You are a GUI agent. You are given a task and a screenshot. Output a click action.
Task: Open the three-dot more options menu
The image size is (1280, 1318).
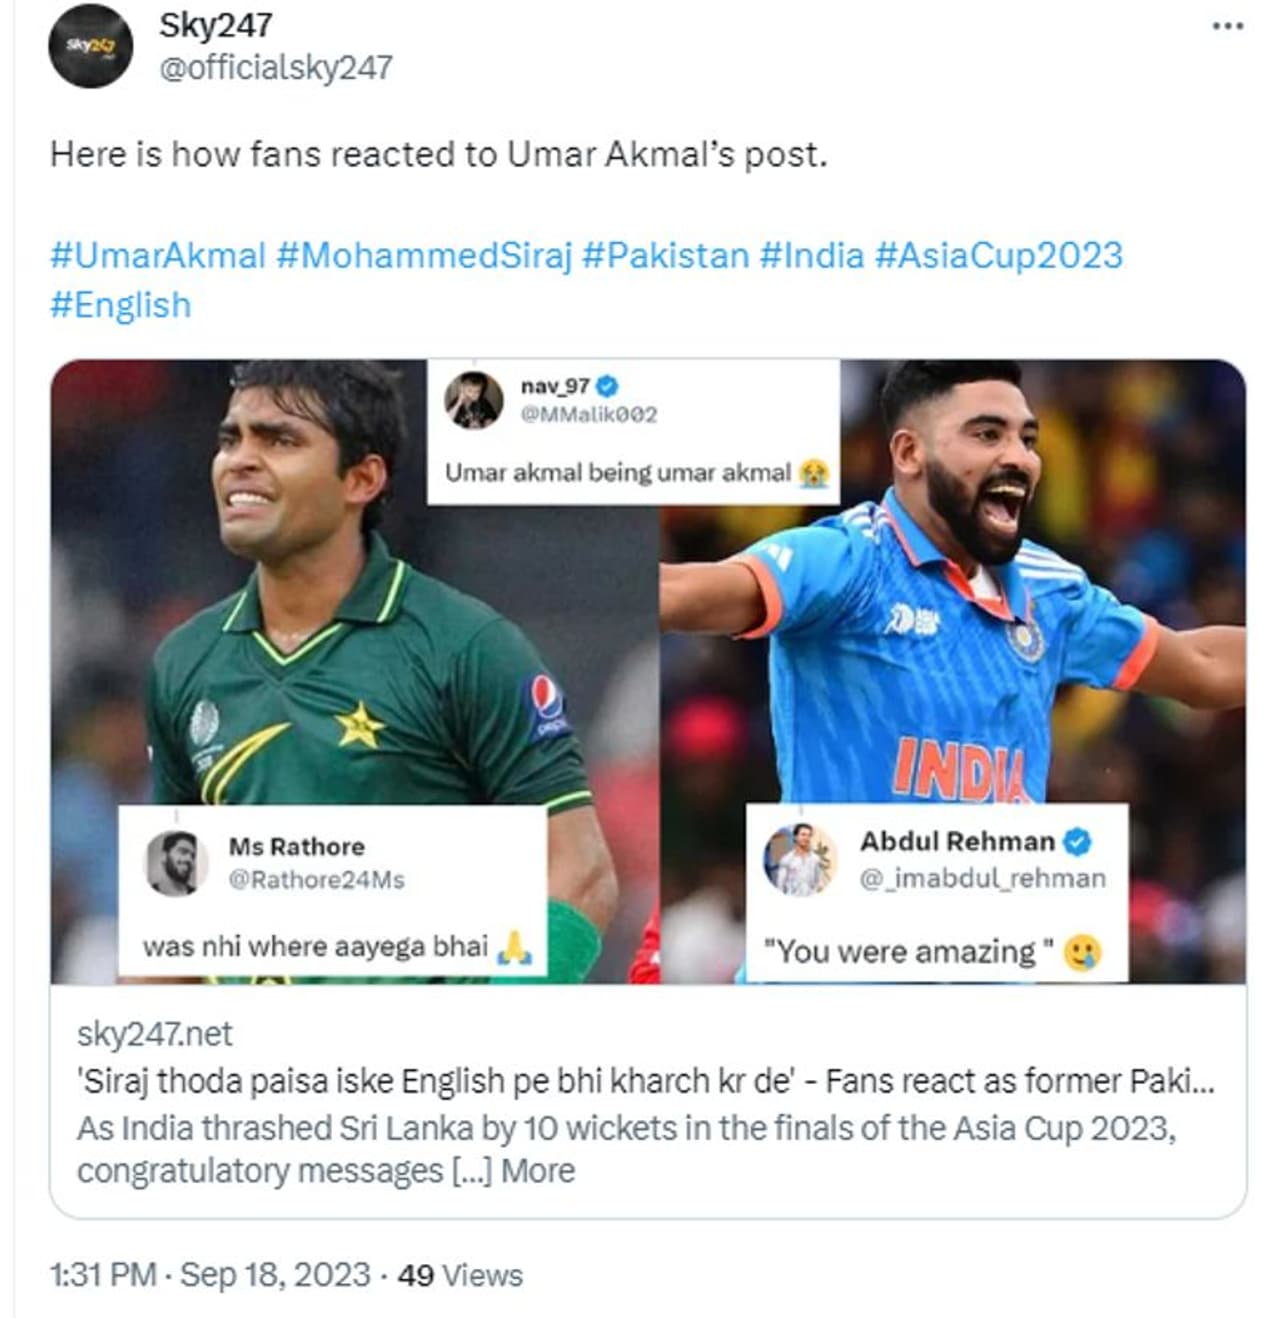tap(1227, 27)
